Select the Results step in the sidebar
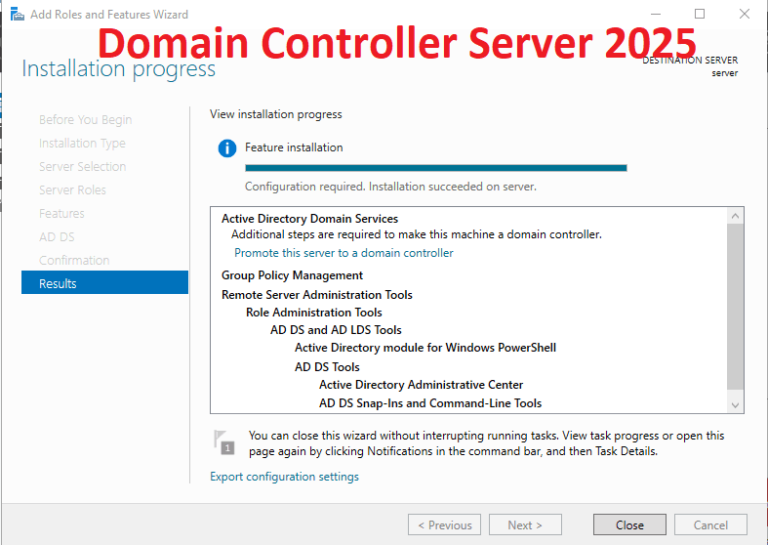 (x=105, y=283)
